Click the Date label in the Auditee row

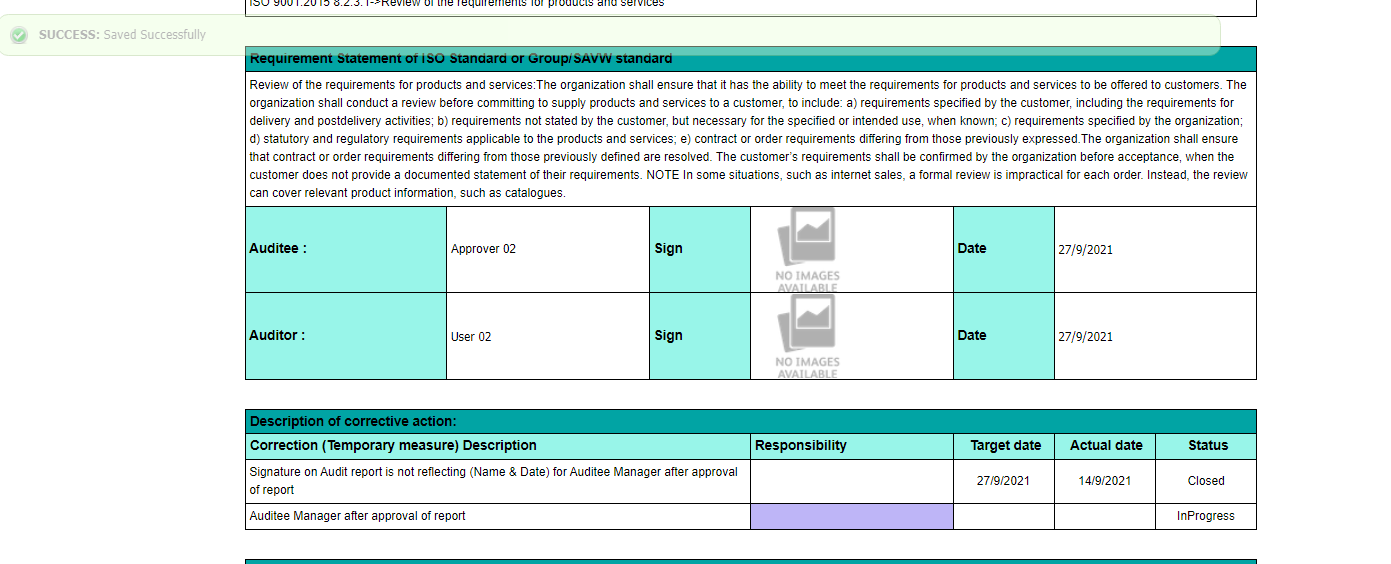coord(971,249)
